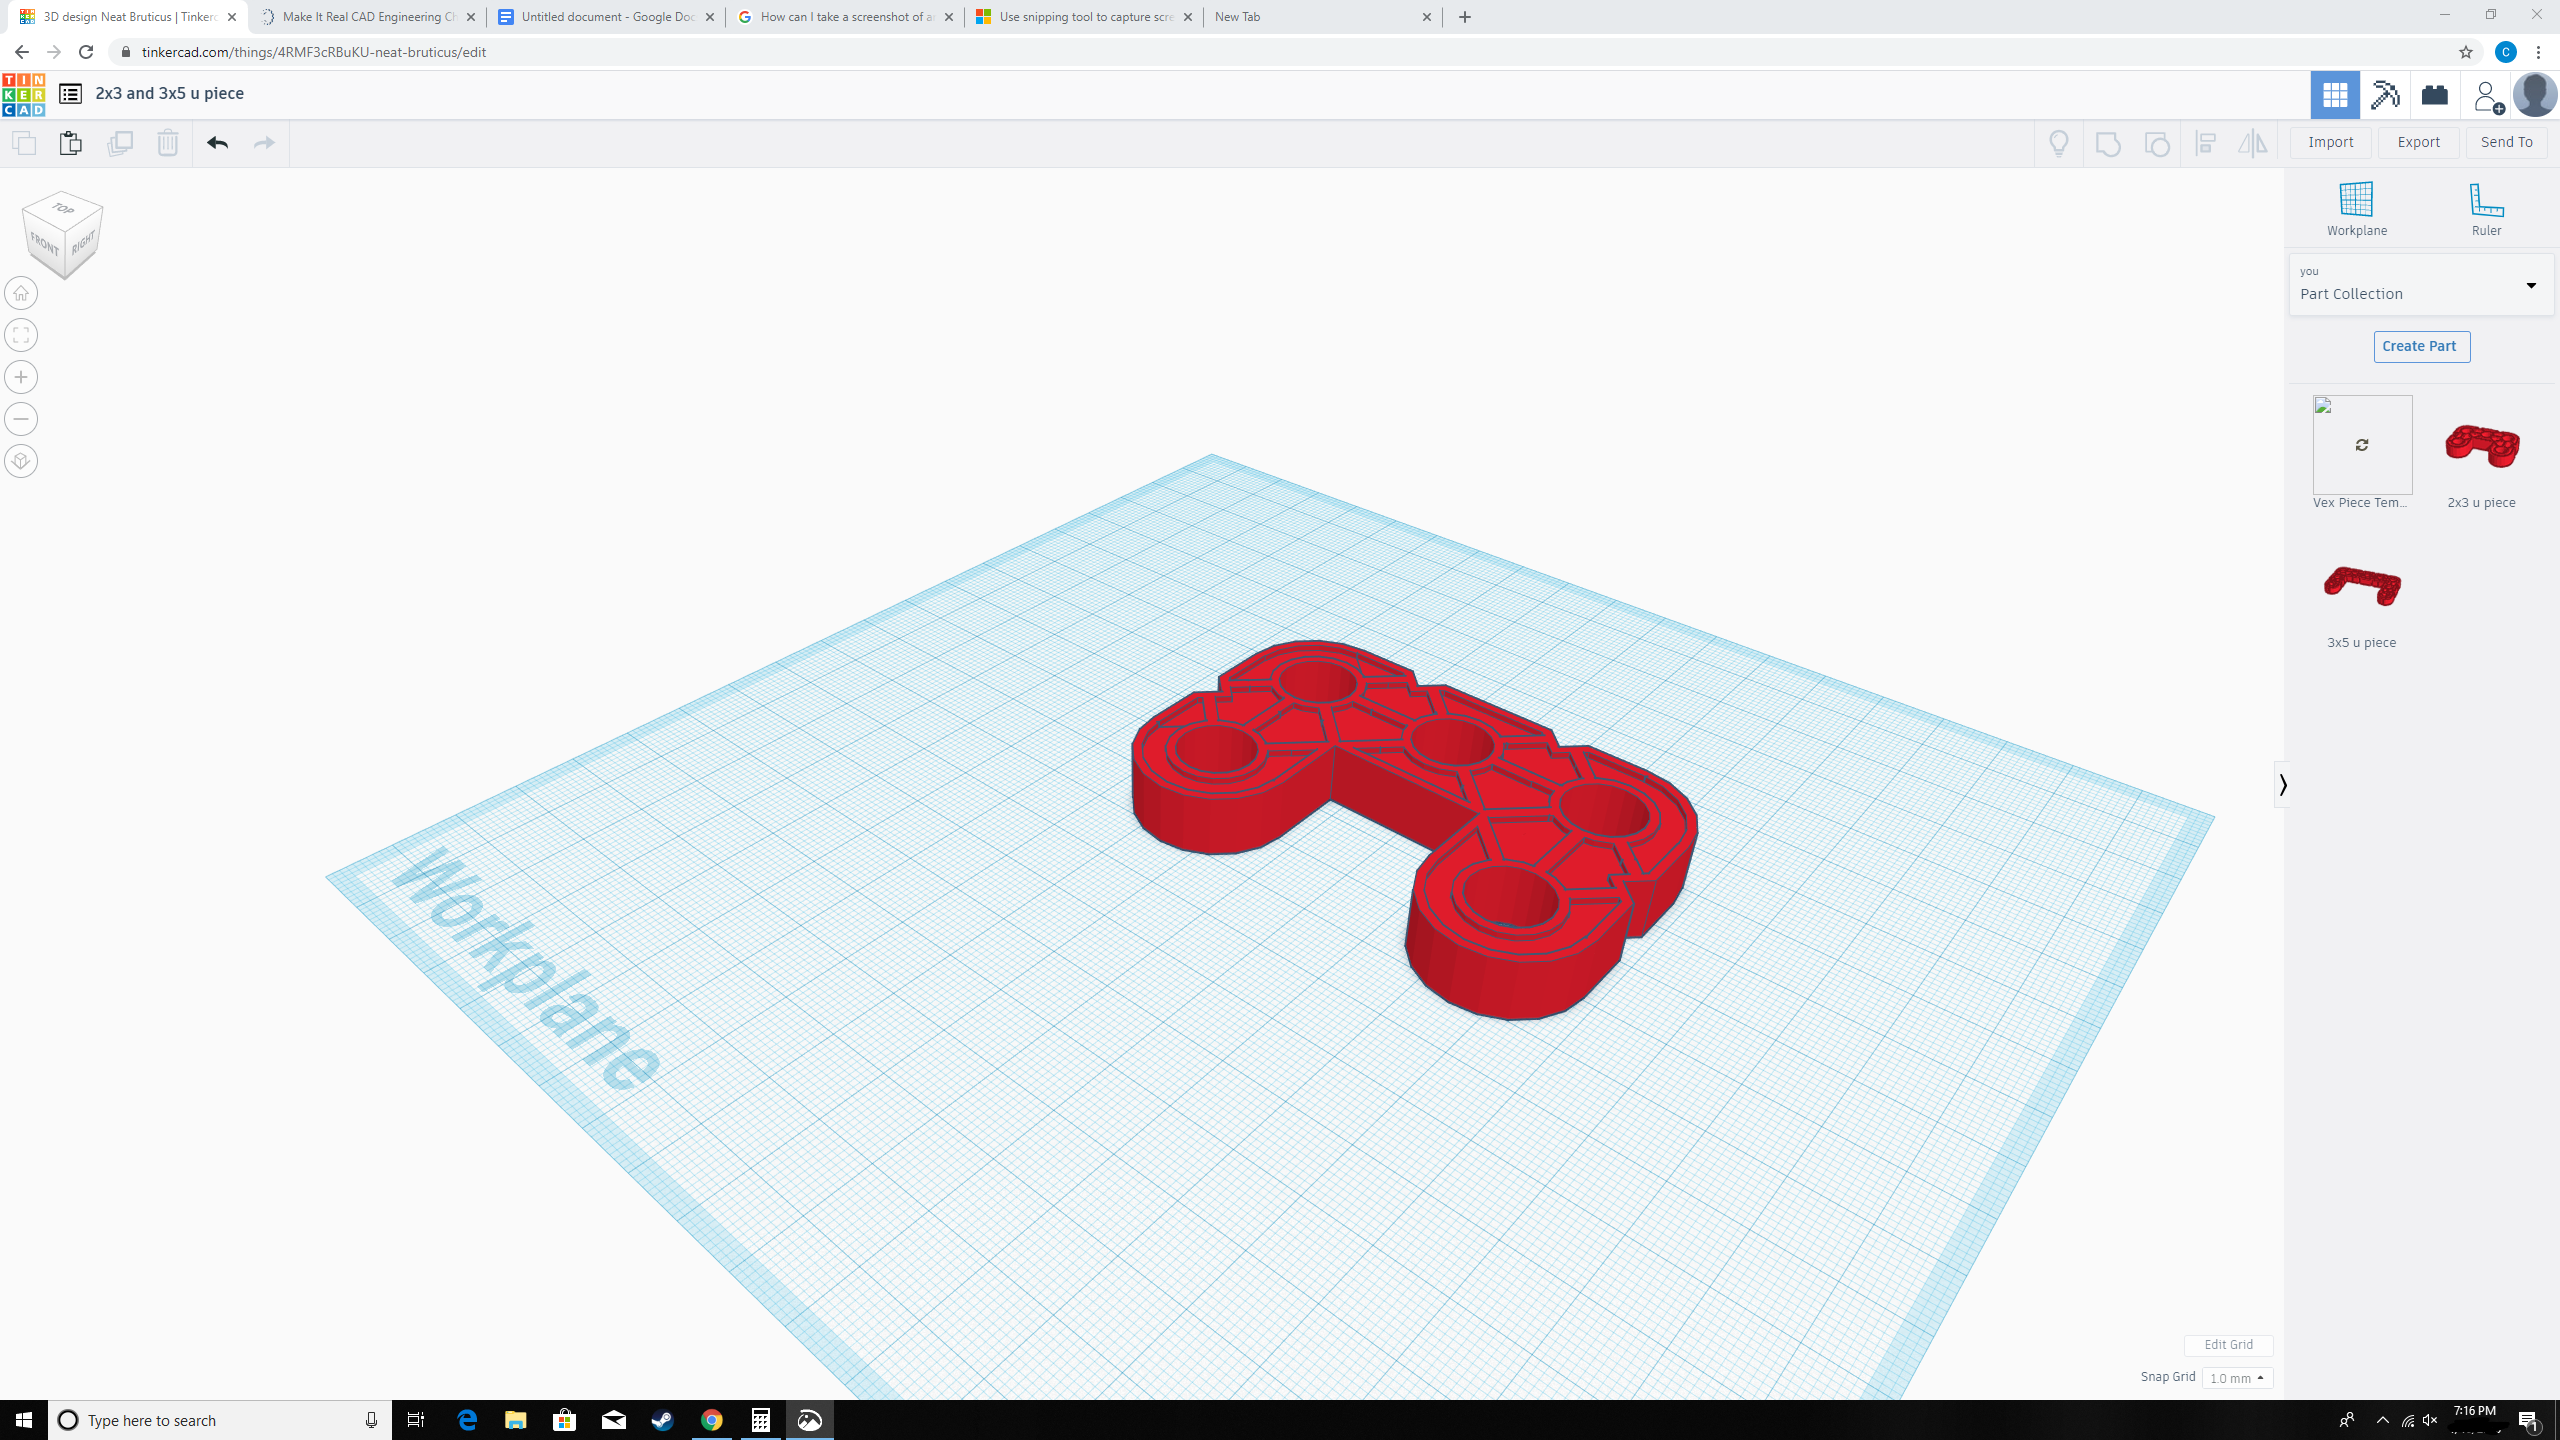
Task: Open the Windows notification center
Action: tap(2529, 1420)
